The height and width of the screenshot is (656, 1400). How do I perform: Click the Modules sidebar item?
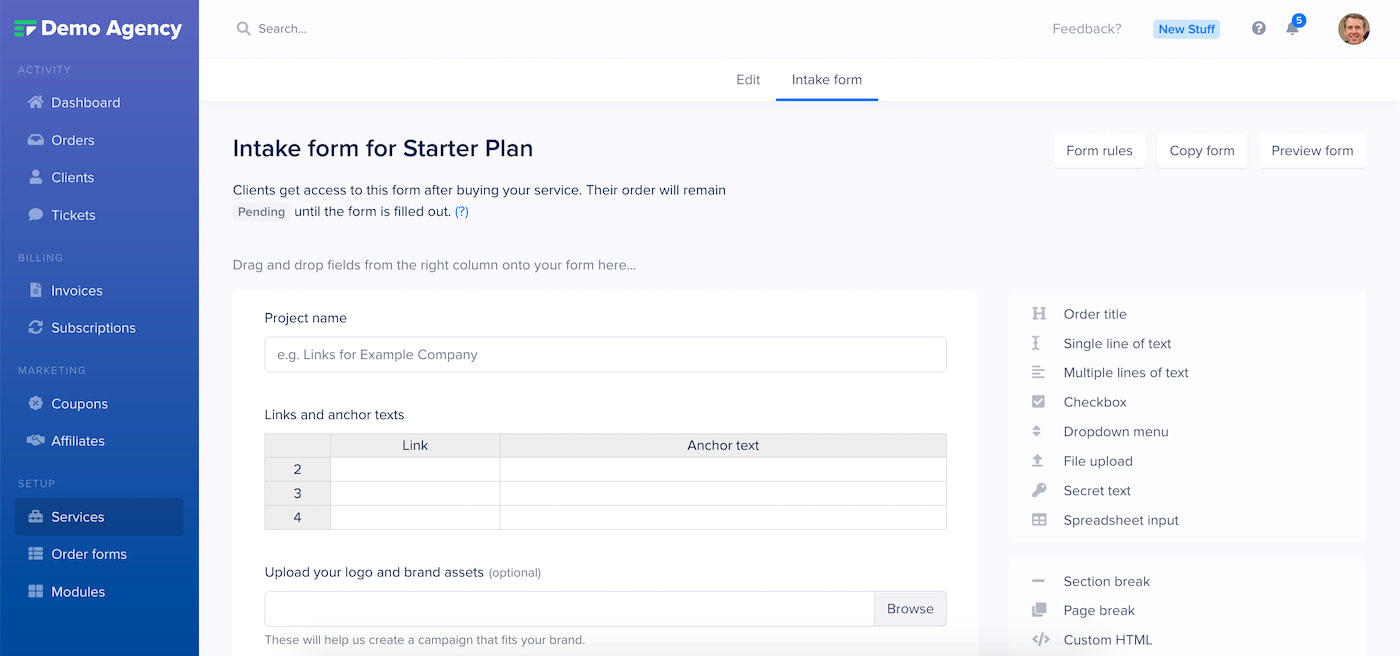coord(79,591)
